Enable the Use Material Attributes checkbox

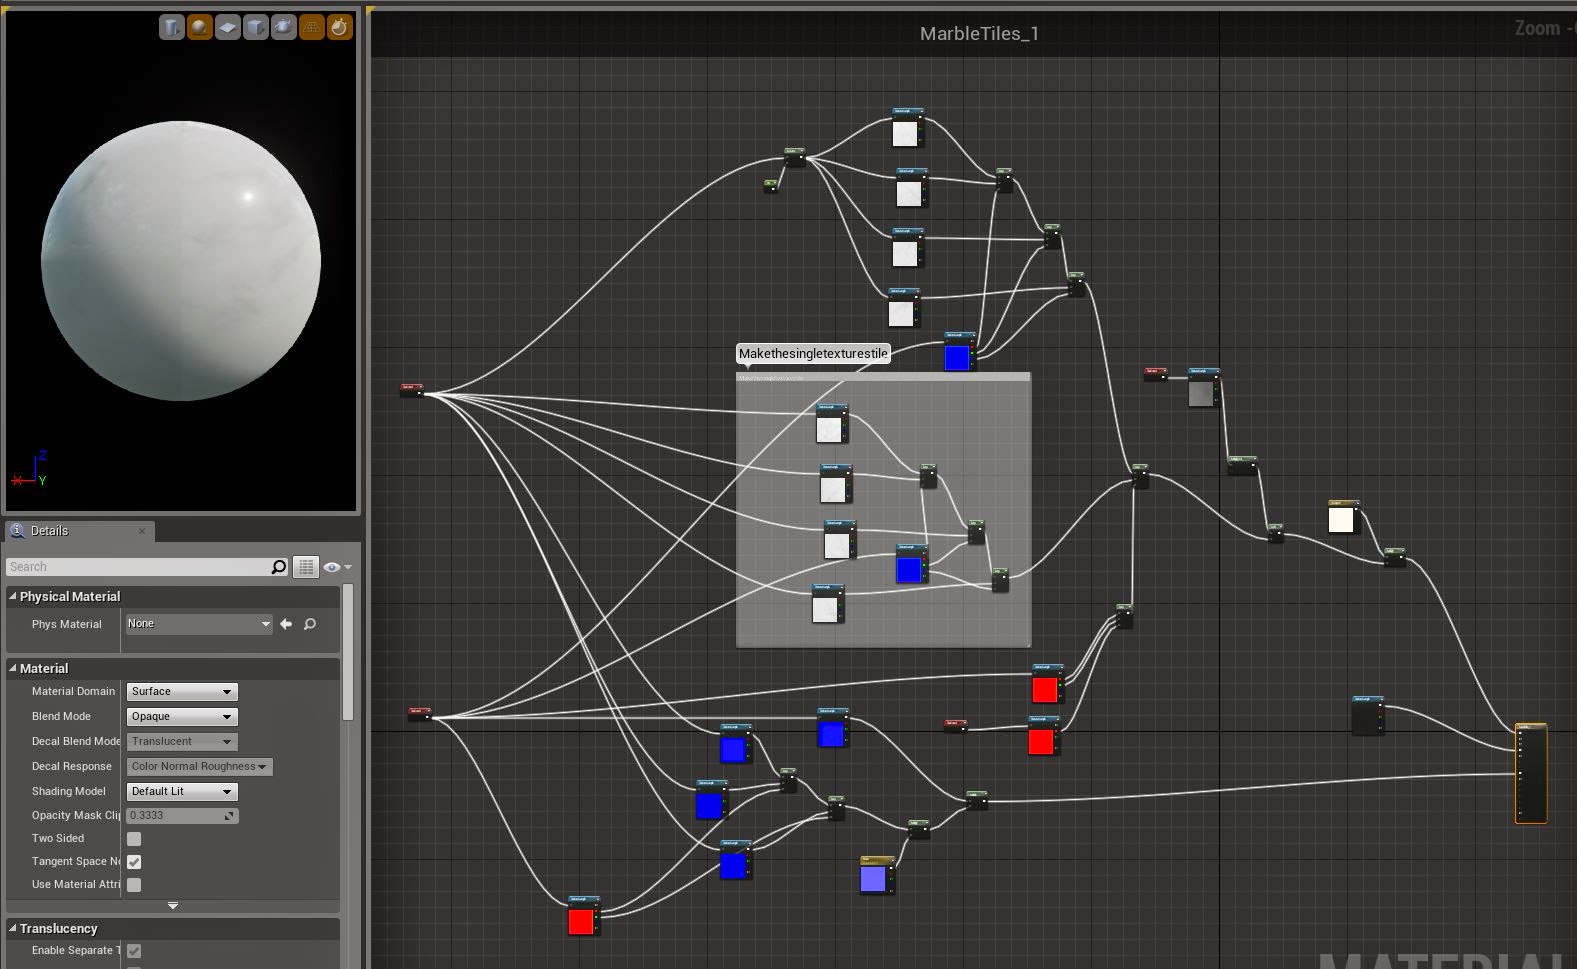point(134,885)
